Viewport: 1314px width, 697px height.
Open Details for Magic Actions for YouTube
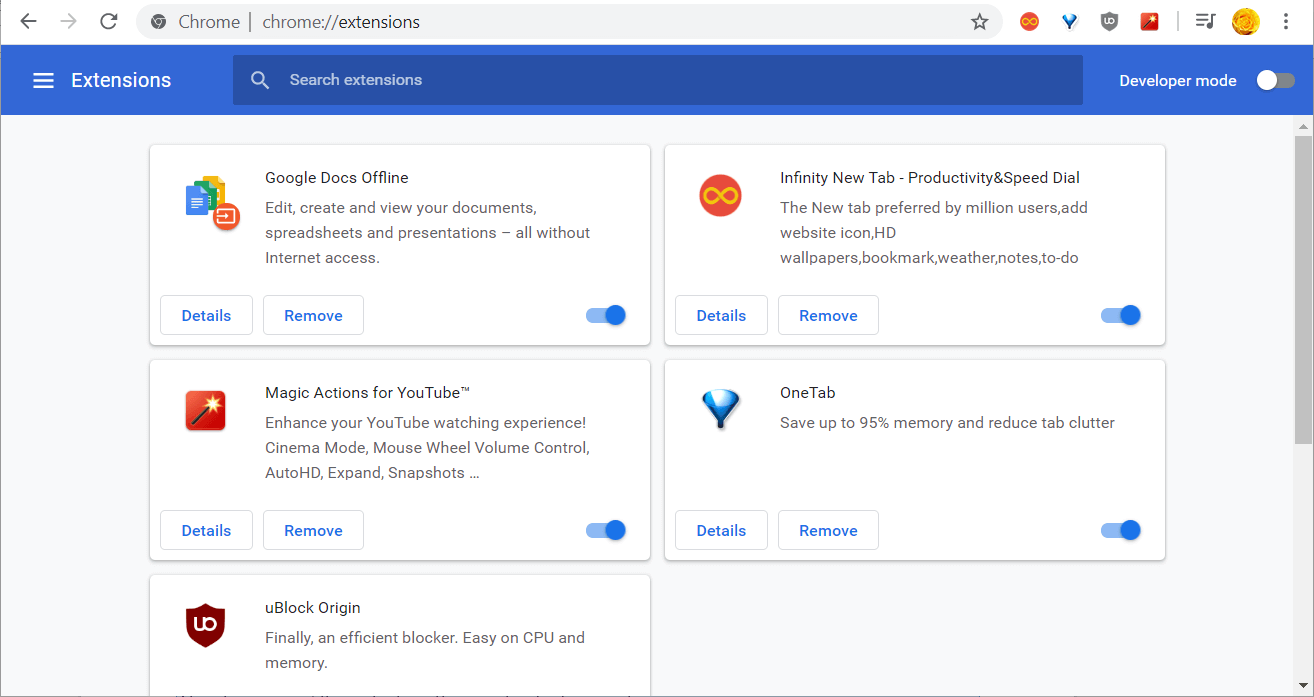206,530
